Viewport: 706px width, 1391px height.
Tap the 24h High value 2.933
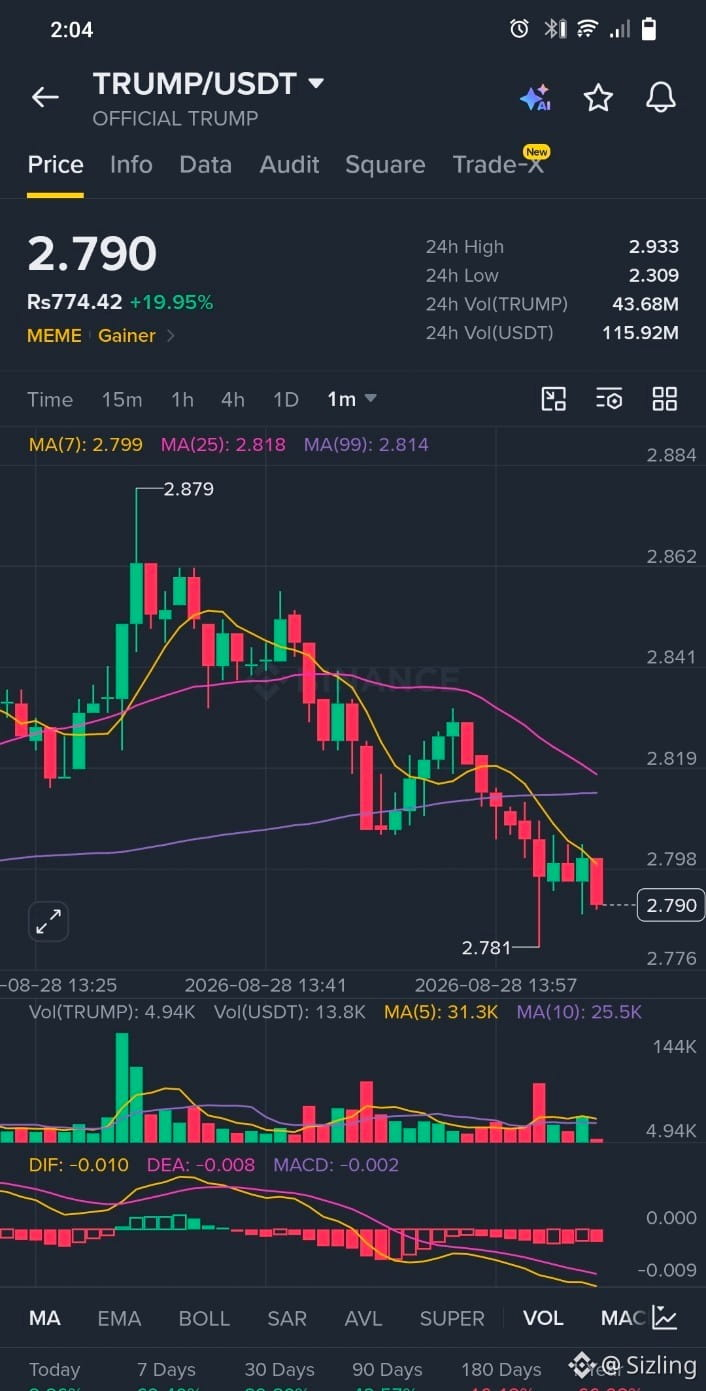coord(654,247)
